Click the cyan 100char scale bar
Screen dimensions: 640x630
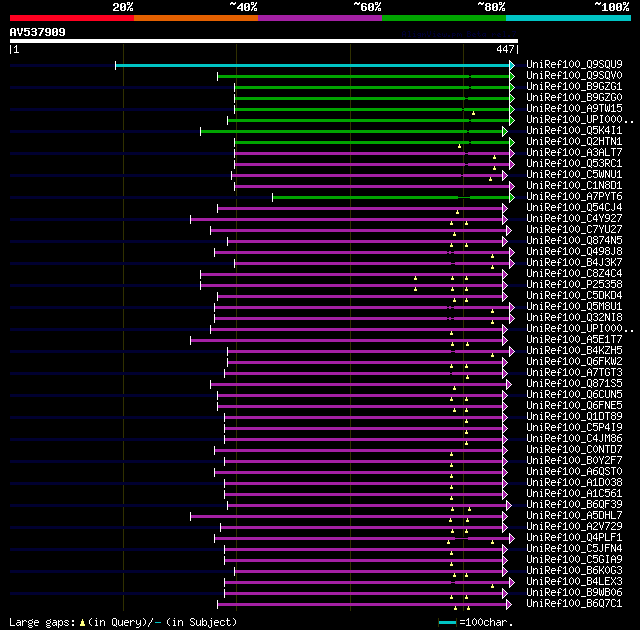click(x=447, y=623)
